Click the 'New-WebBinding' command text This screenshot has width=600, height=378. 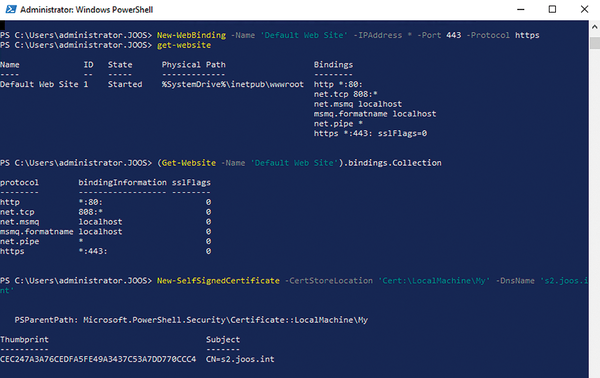pyautogui.click(x=191, y=35)
